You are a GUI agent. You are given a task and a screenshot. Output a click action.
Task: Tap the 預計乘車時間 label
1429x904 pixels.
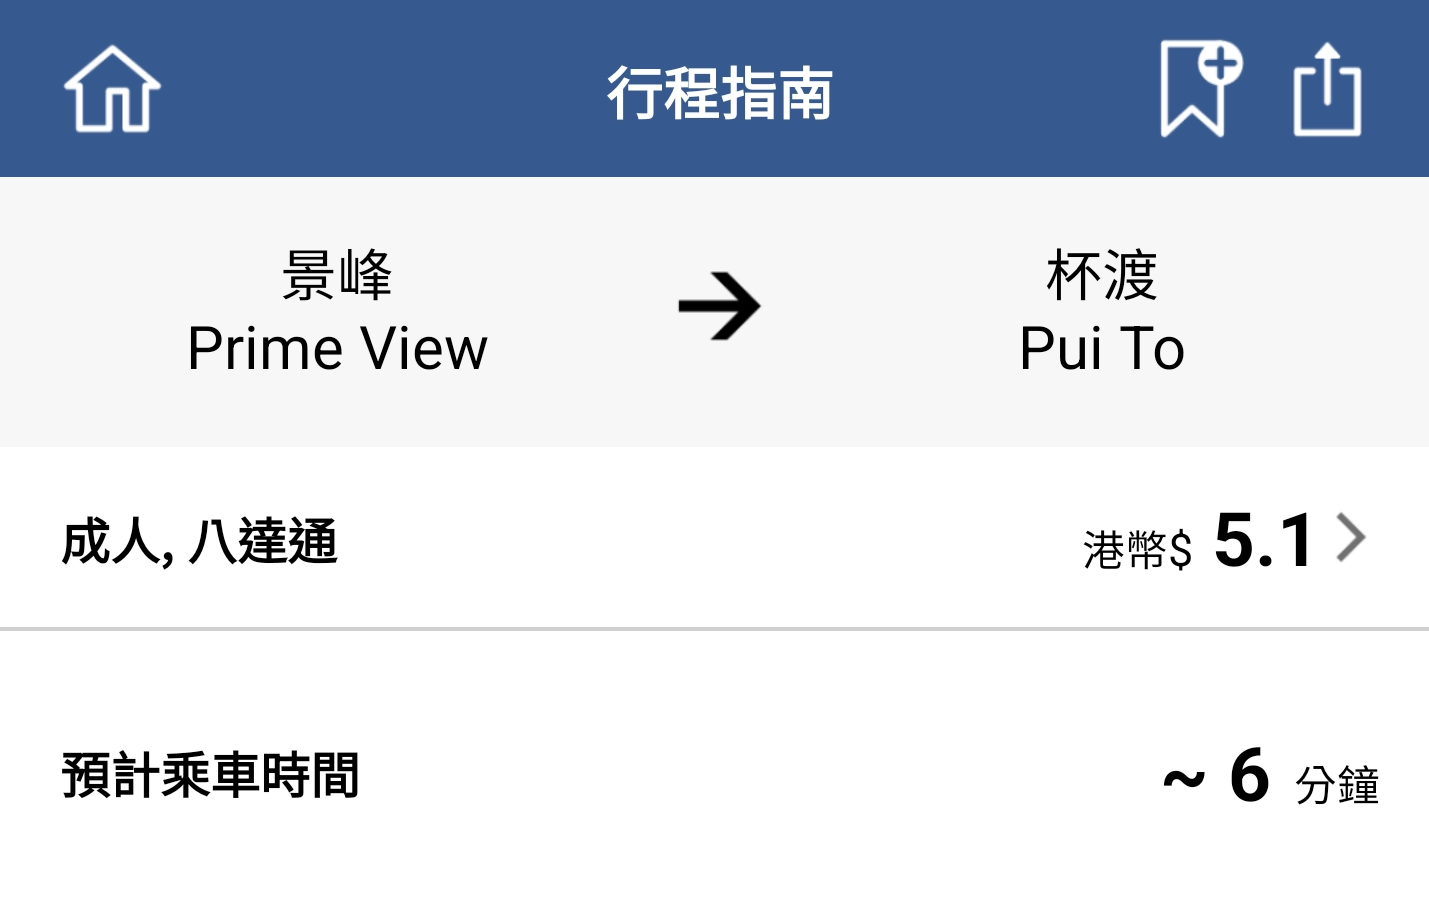[210, 775]
